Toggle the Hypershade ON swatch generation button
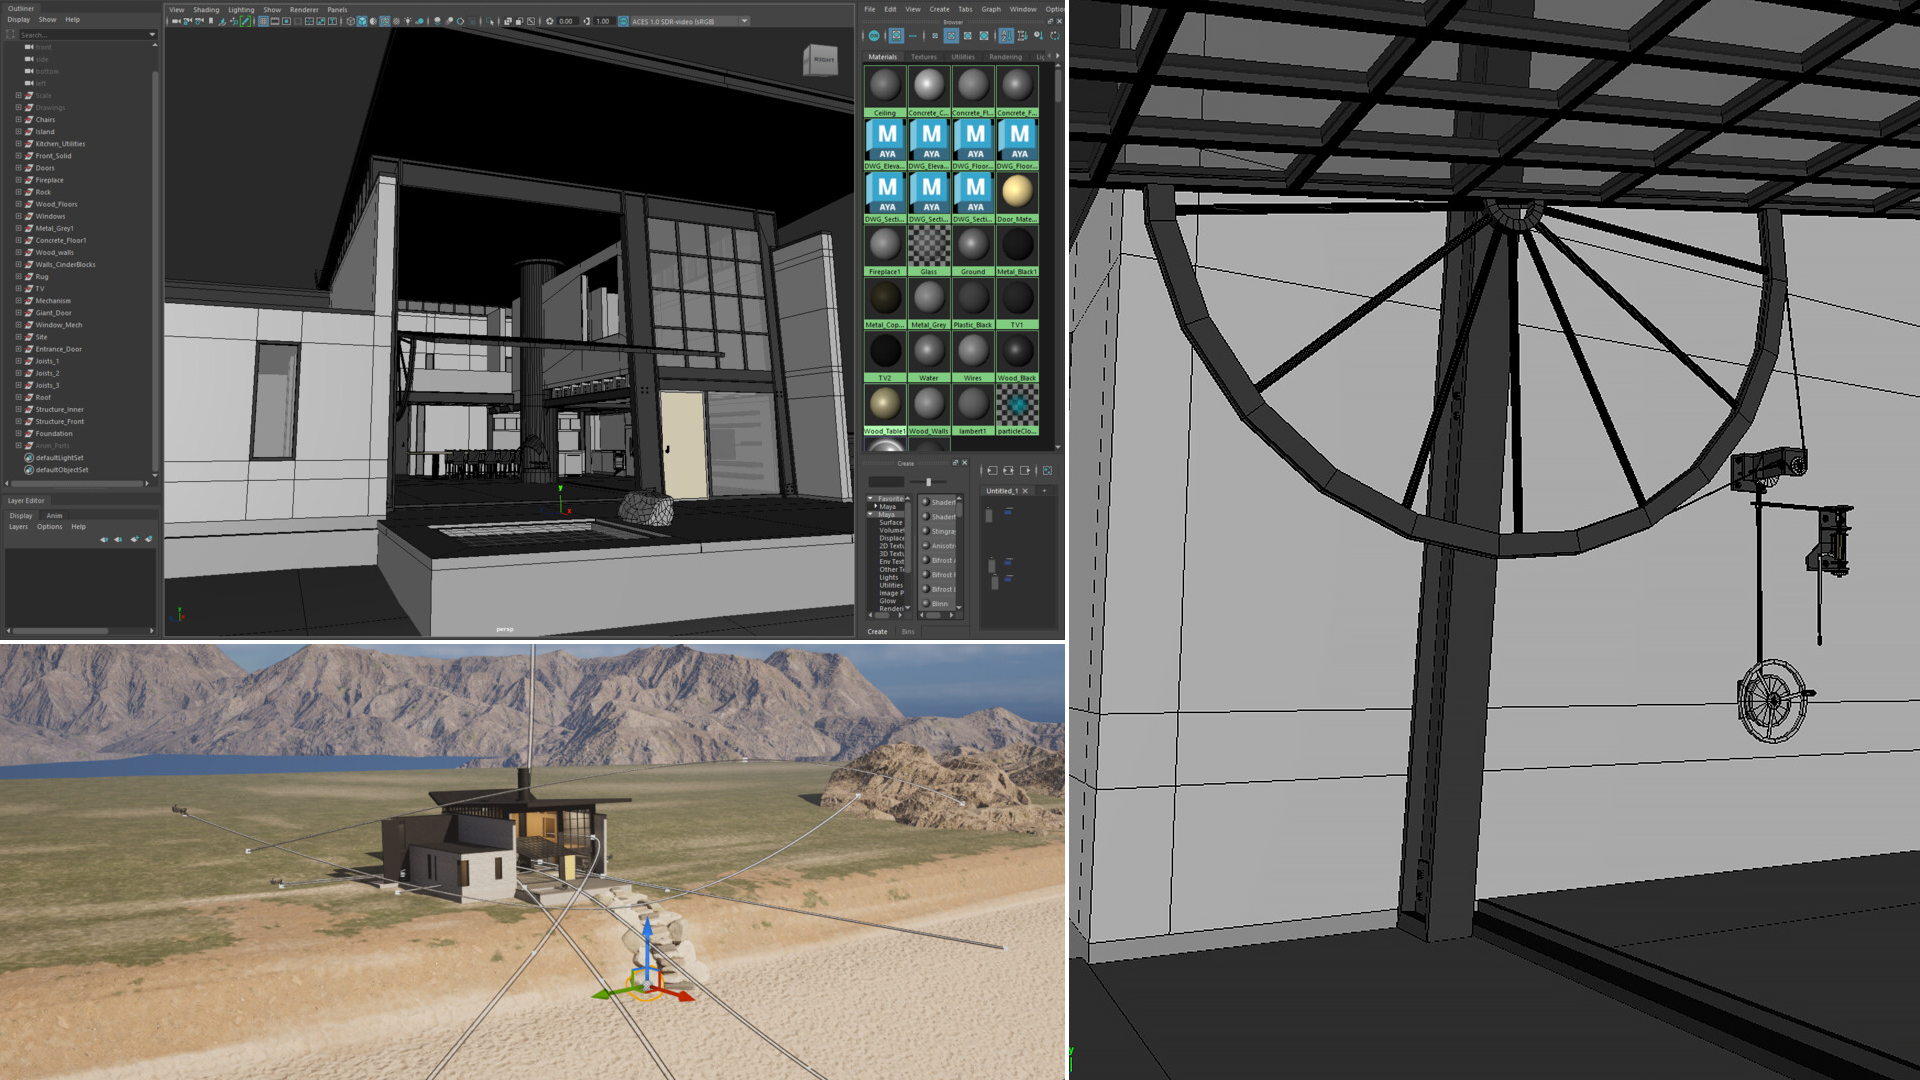The width and height of the screenshot is (1920, 1080). (x=874, y=36)
